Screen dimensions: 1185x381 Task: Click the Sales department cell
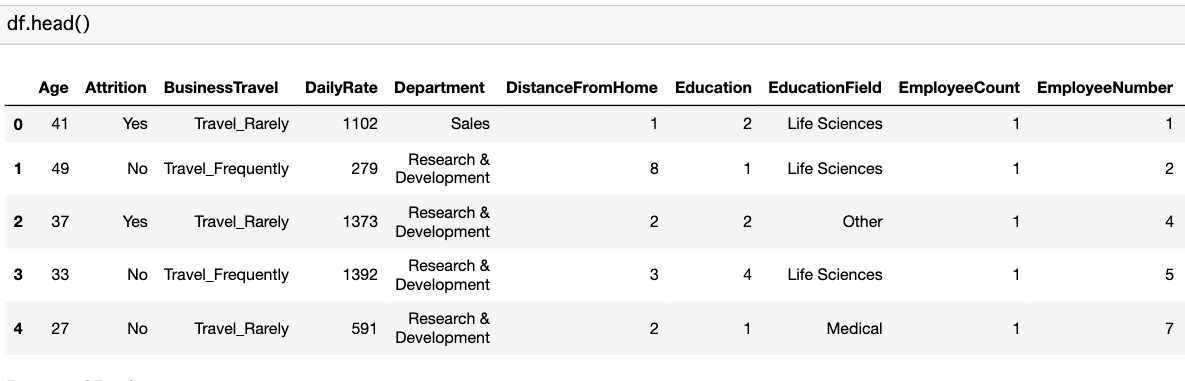point(470,124)
